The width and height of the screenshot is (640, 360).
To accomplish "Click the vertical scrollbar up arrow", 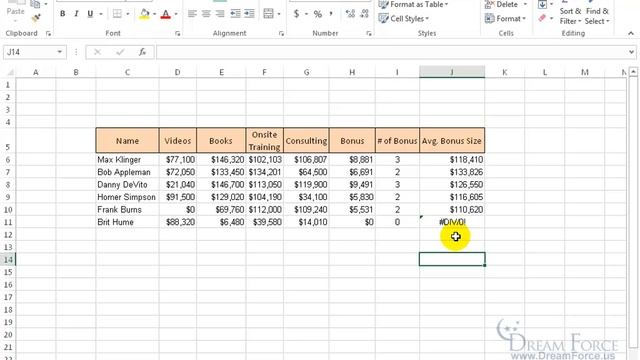I will pos(633,72).
